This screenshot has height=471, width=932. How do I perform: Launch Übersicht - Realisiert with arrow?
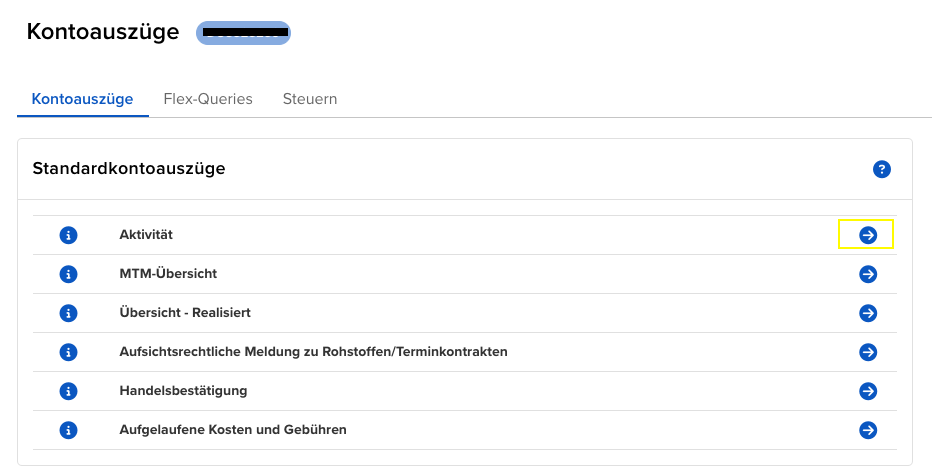[x=868, y=313]
